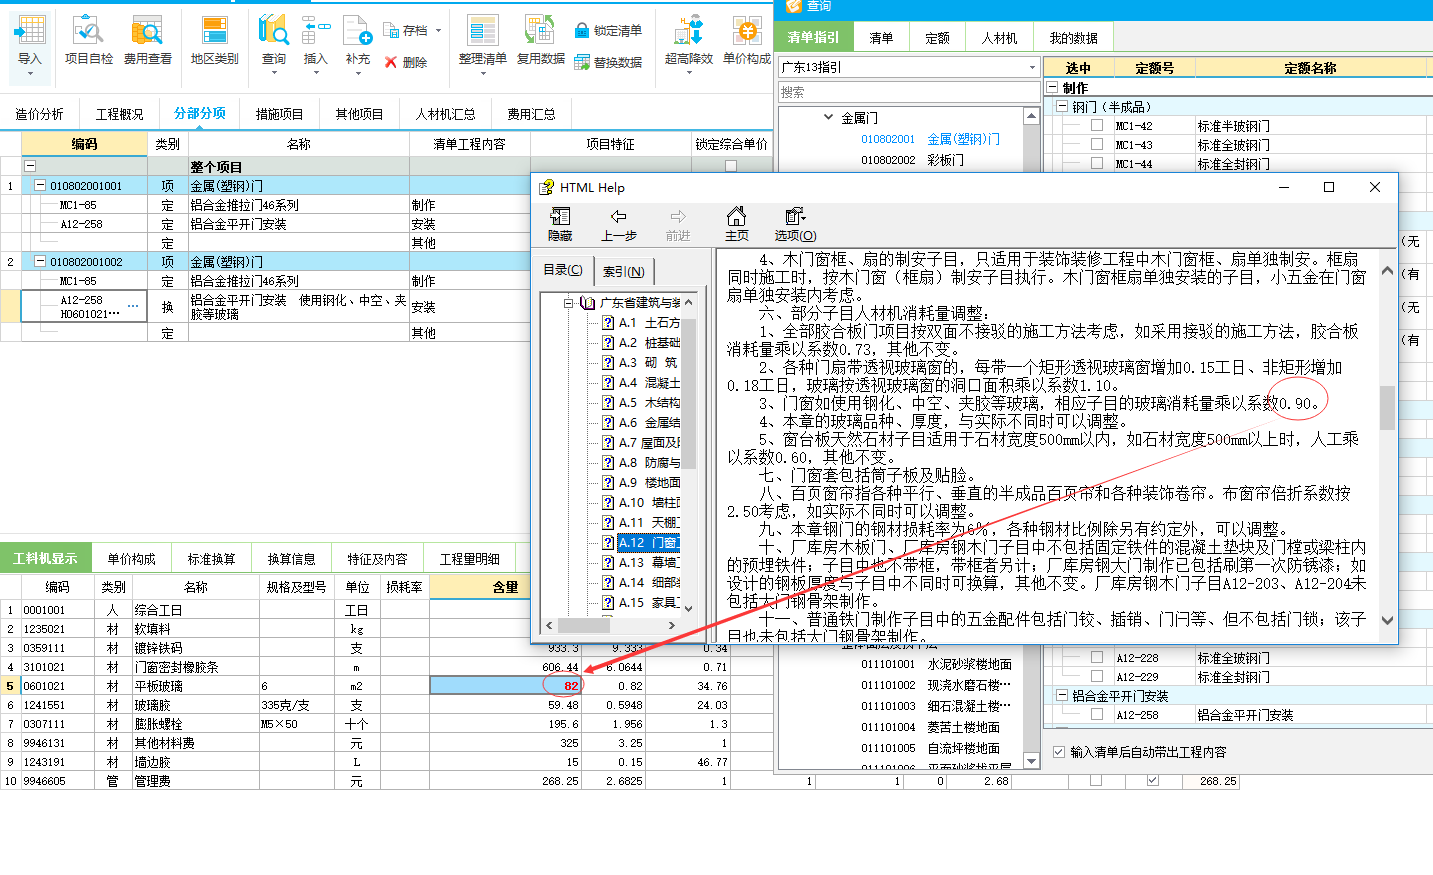This screenshot has width=1433, height=875.
Task: Click the 编码 column header in main grid
Action: pos(84,144)
